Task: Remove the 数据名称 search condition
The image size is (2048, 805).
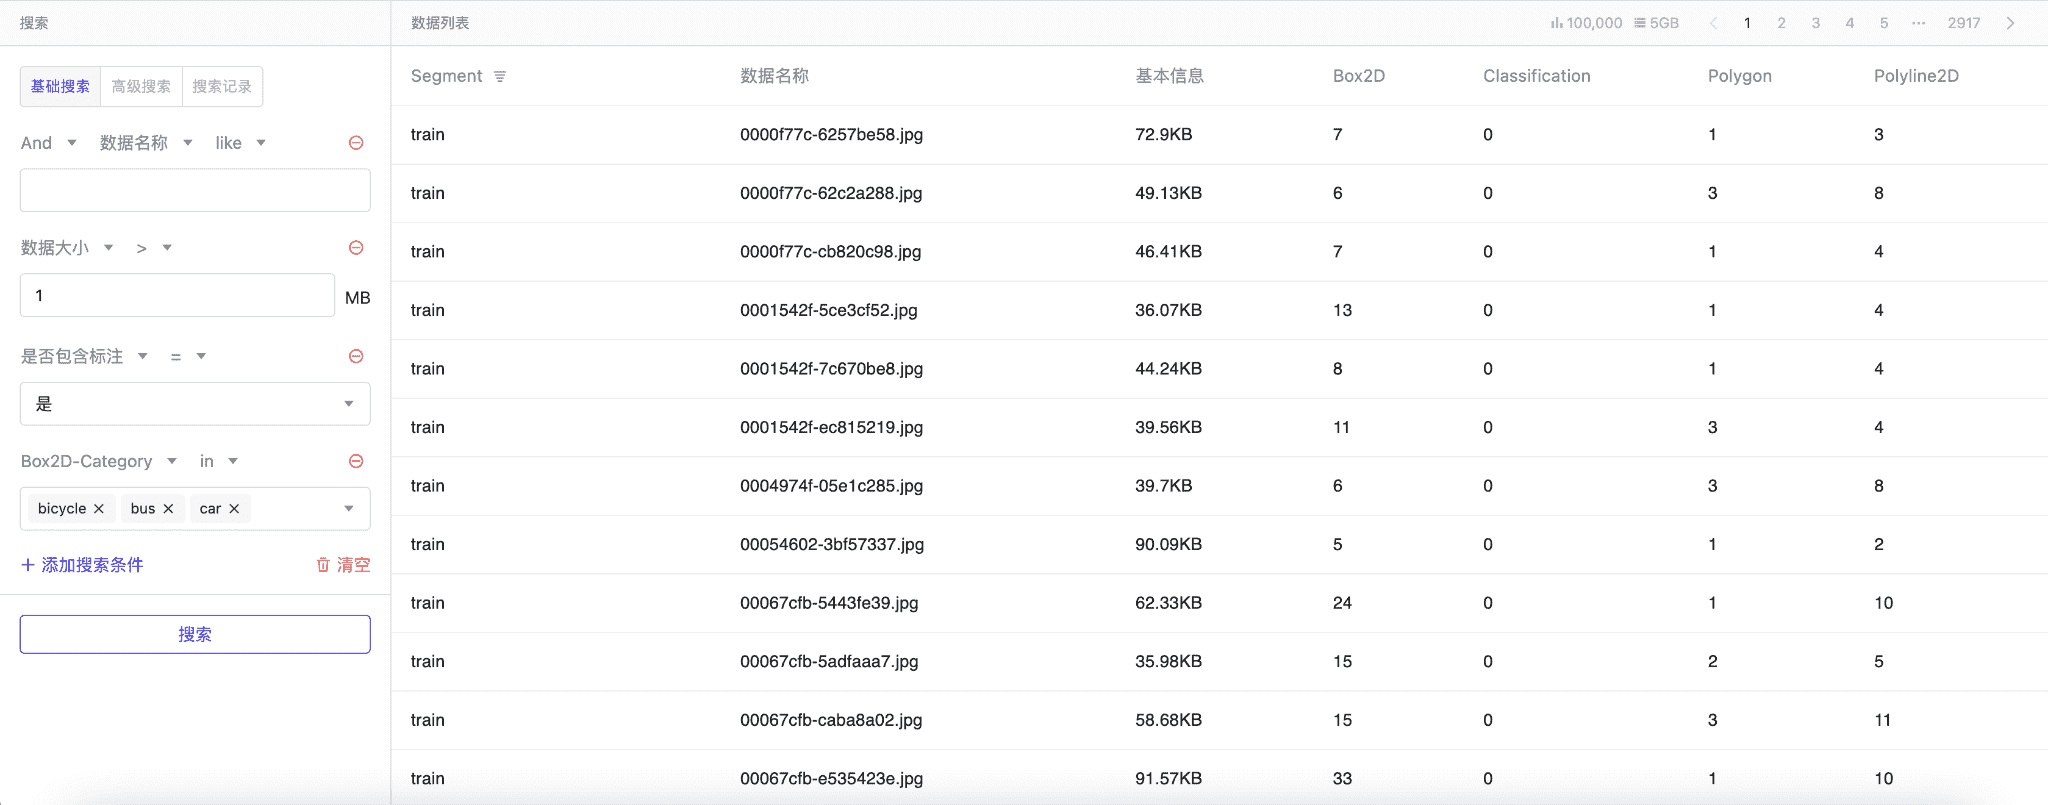Action: [356, 143]
